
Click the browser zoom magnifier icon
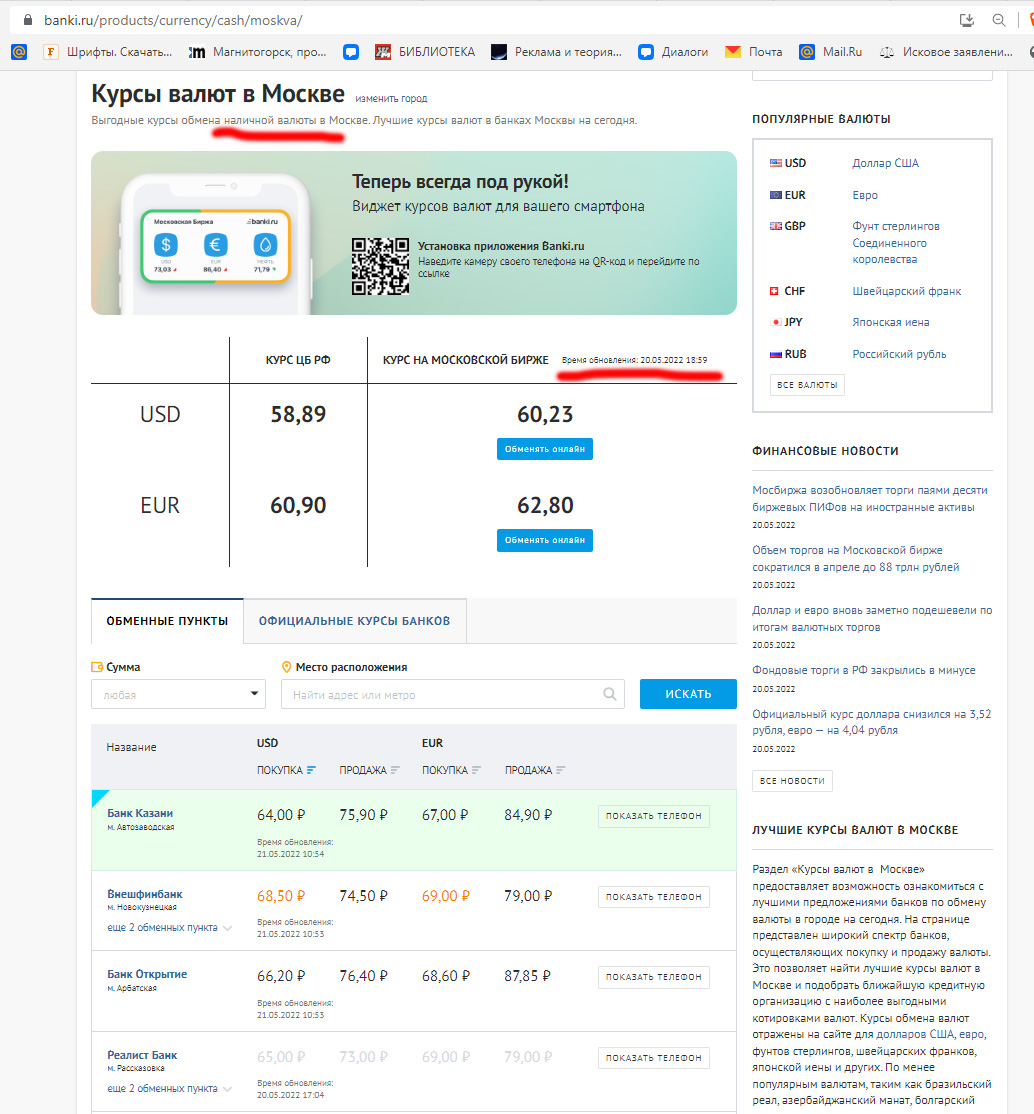tap(998, 20)
